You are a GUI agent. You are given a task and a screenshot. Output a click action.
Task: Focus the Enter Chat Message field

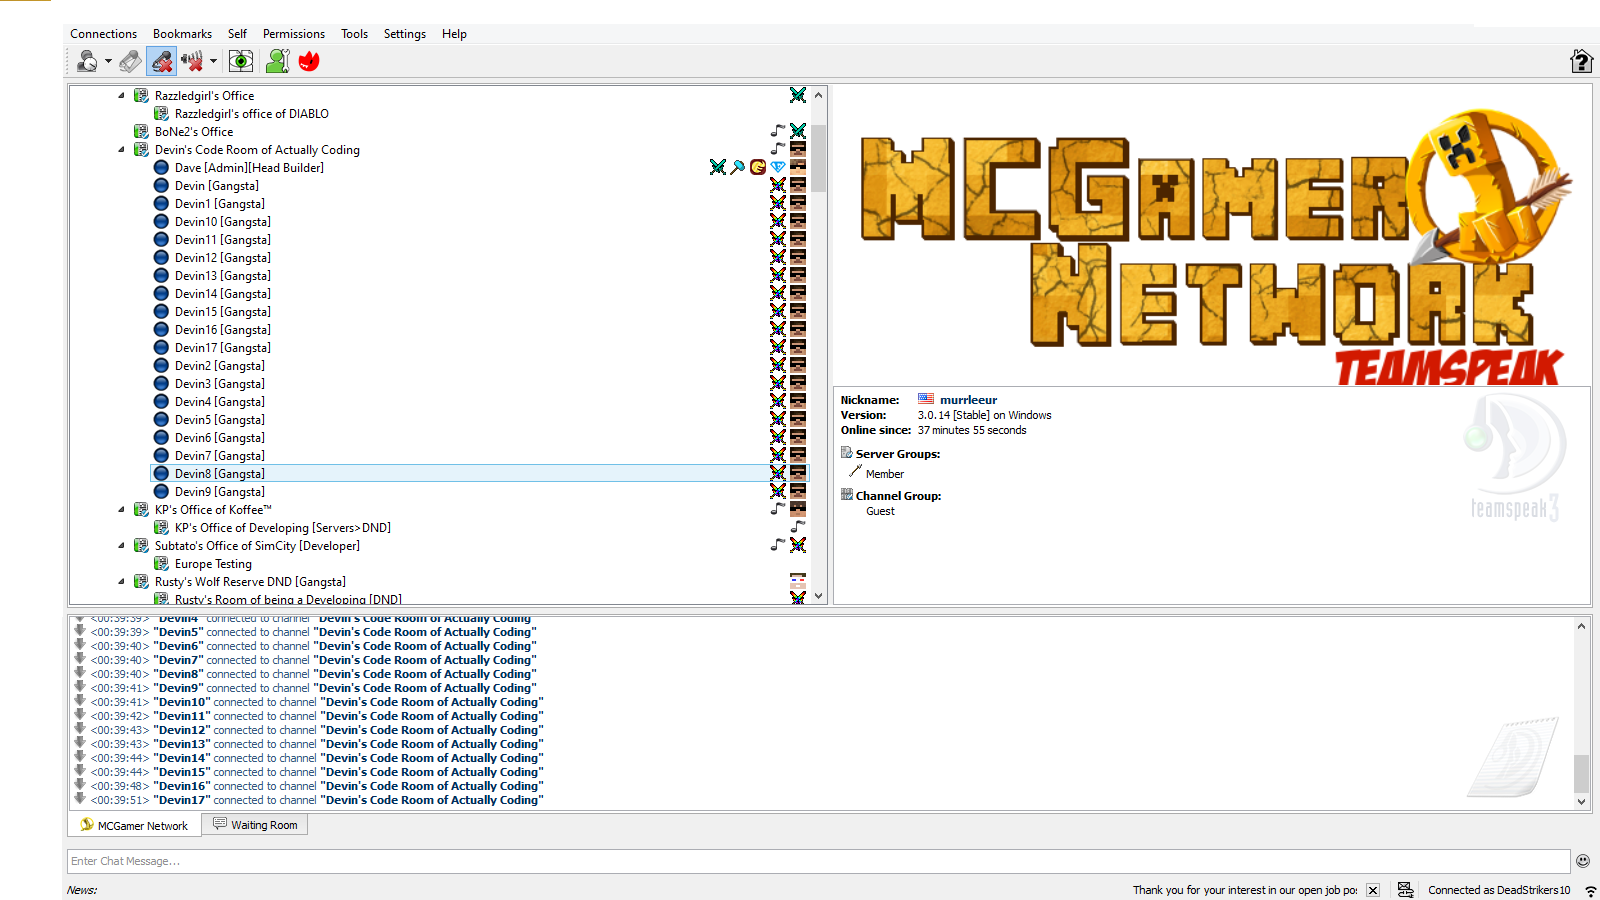[x=818, y=861]
